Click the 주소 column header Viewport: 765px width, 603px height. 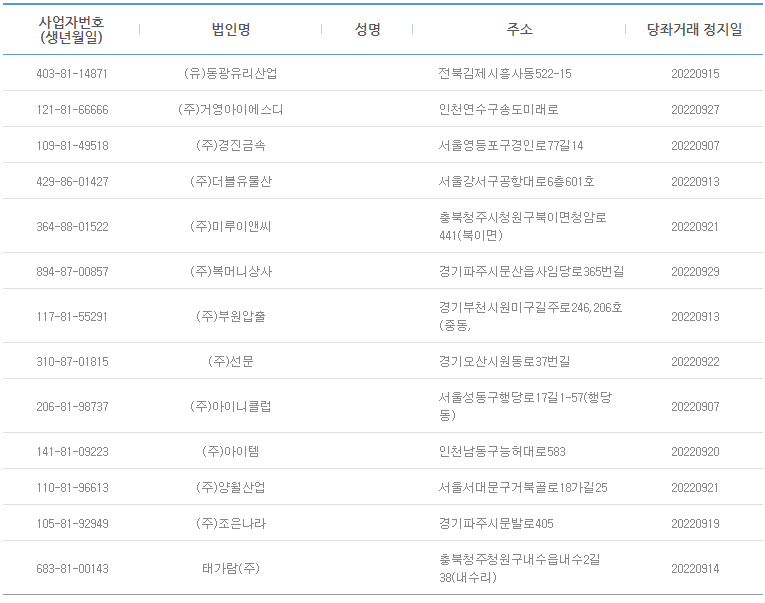pyautogui.click(x=520, y=29)
